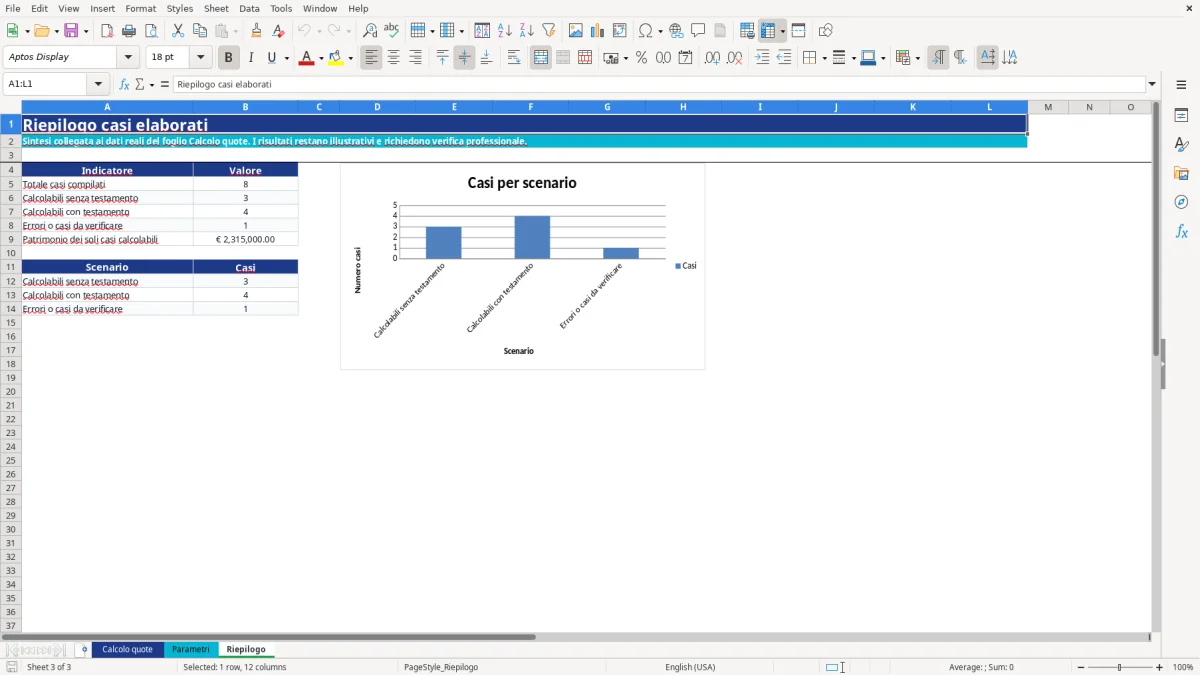Screen dimensions: 1200x675
Task: Click the English (USA) language status
Action: (x=690, y=667)
